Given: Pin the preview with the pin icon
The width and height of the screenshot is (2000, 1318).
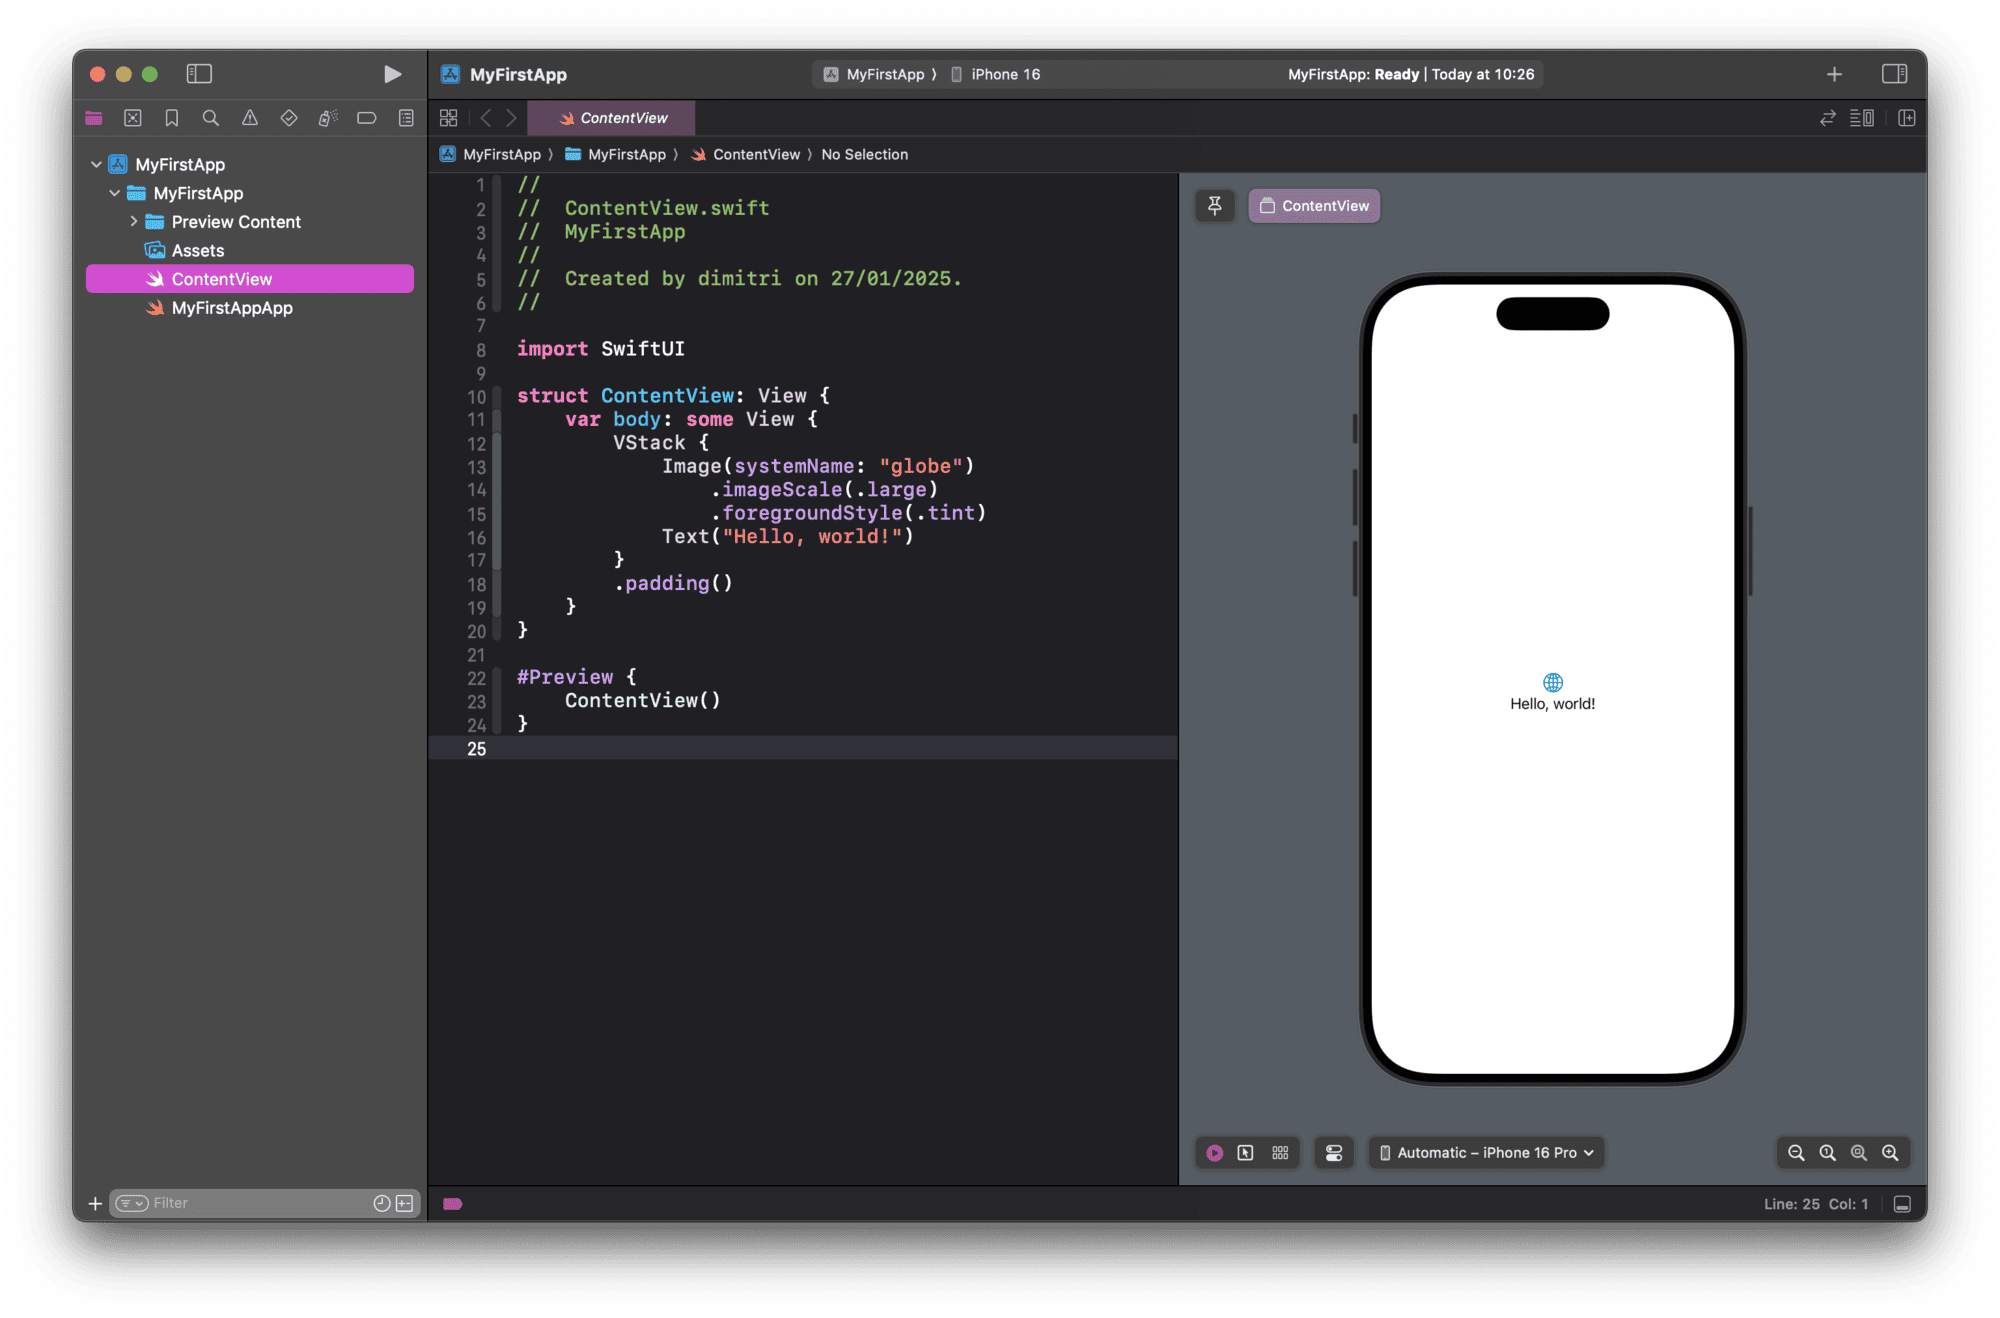Looking at the screenshot, I should pyautogui.click(x=1215, y=206).
